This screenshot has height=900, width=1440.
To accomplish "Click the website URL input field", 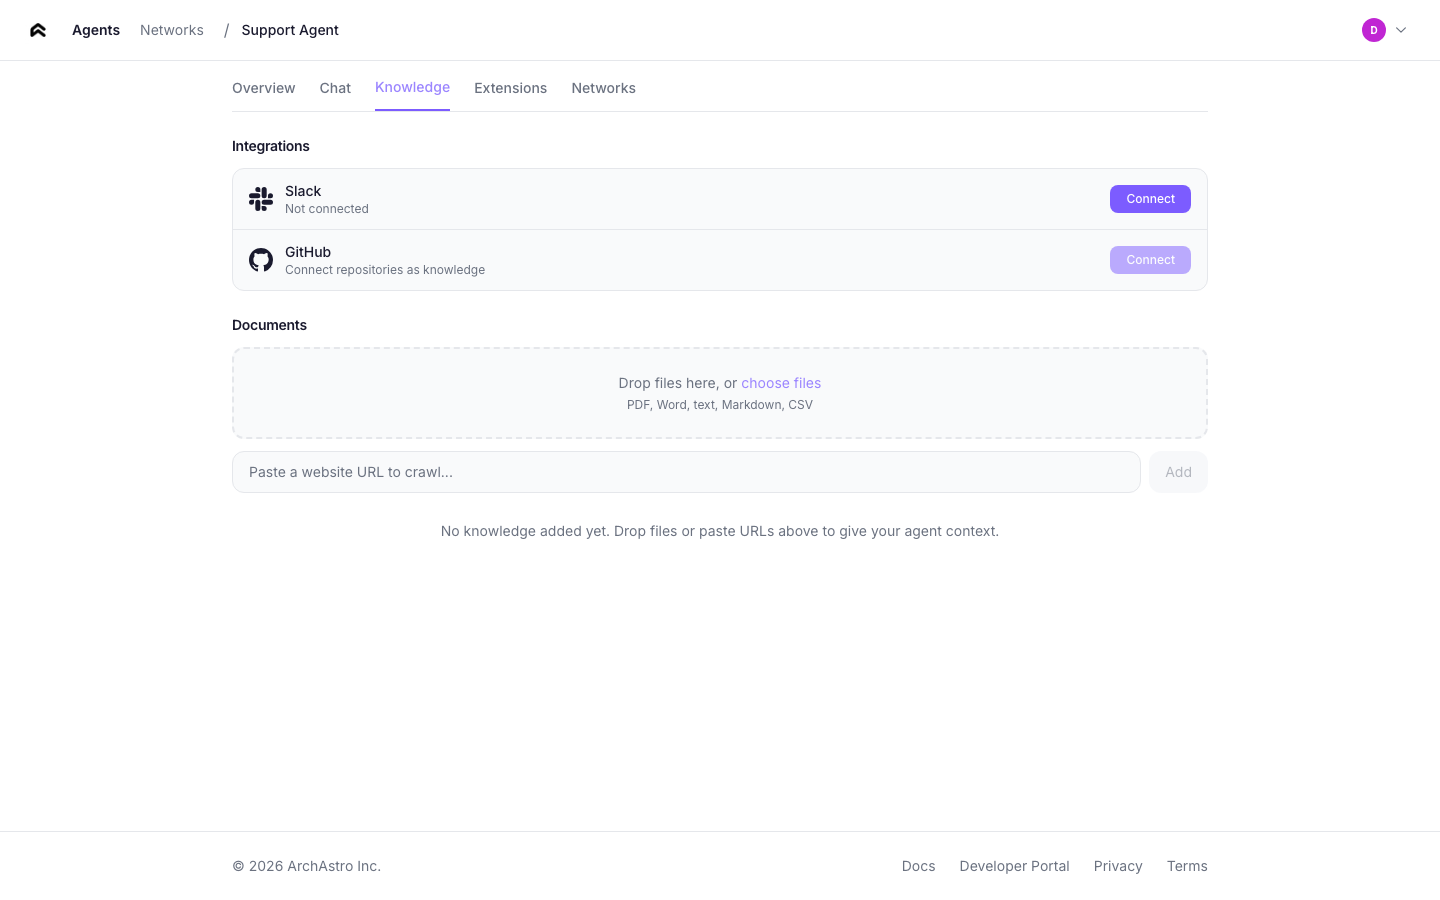I will click(686, 471).
